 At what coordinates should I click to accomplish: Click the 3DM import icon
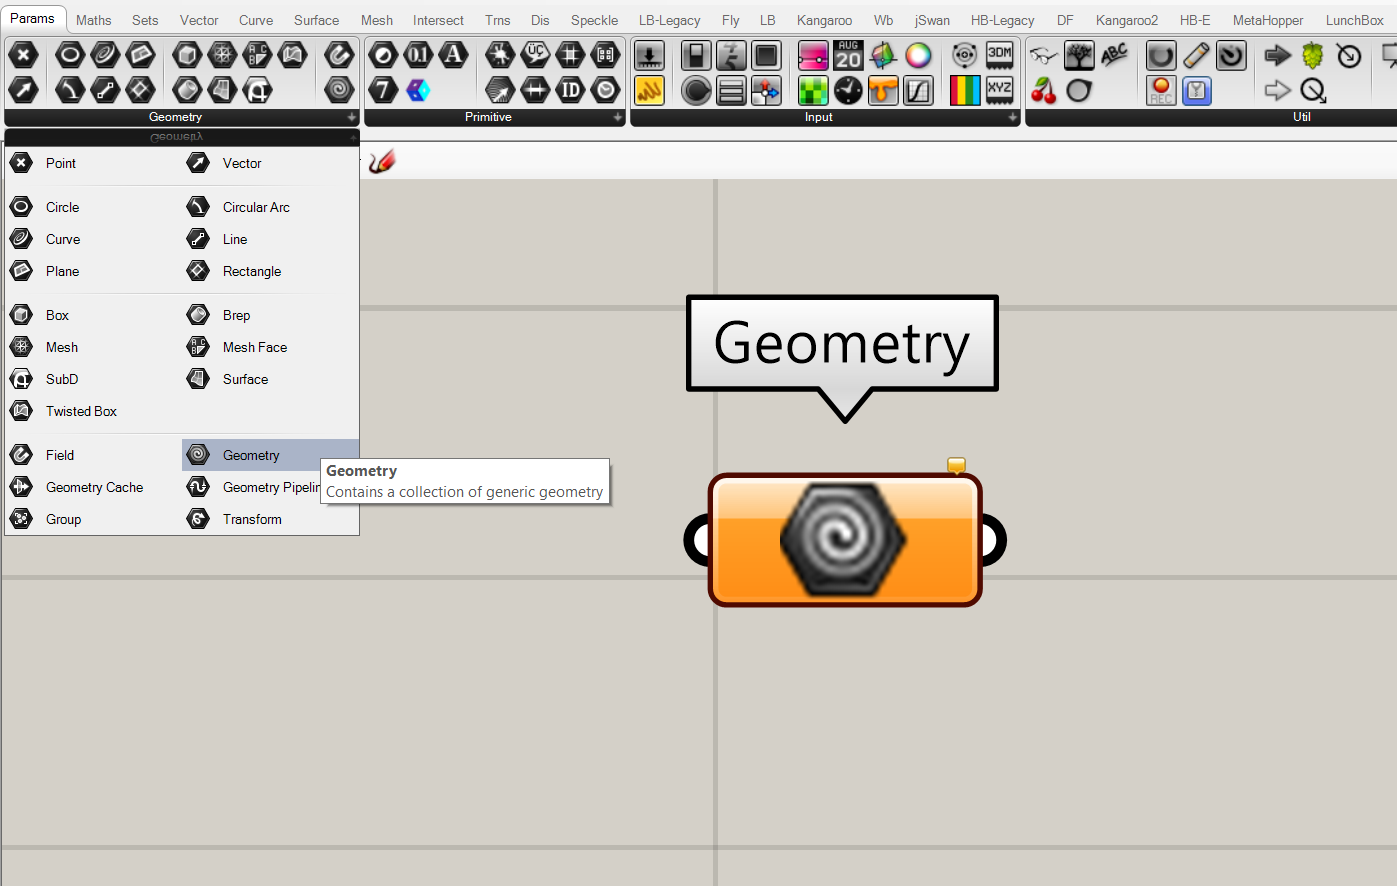point(999,55)
